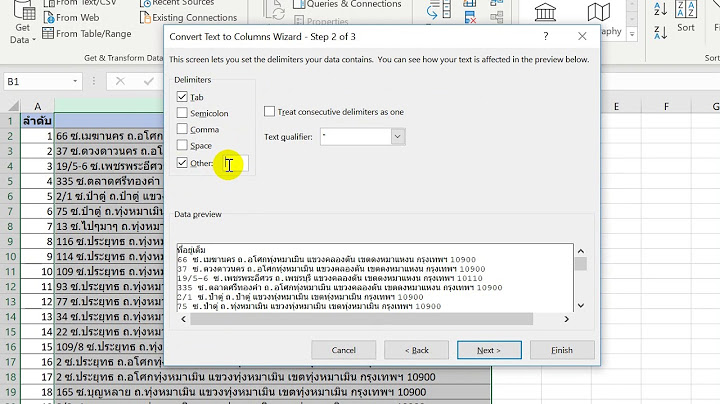Click cell A19 containing 18
This screenshot has height=404, width=720.
(x=38, y=392)
